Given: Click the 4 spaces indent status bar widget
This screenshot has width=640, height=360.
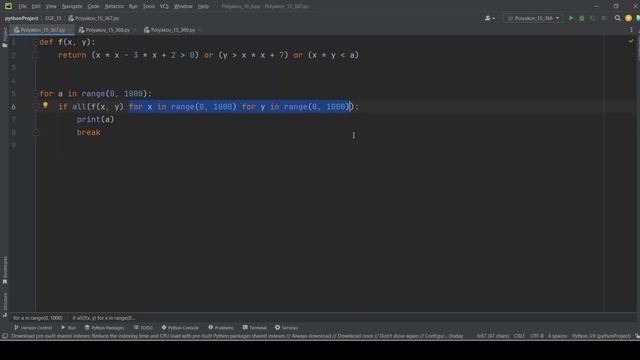Looking at the screenshot, I should (558, 336).
